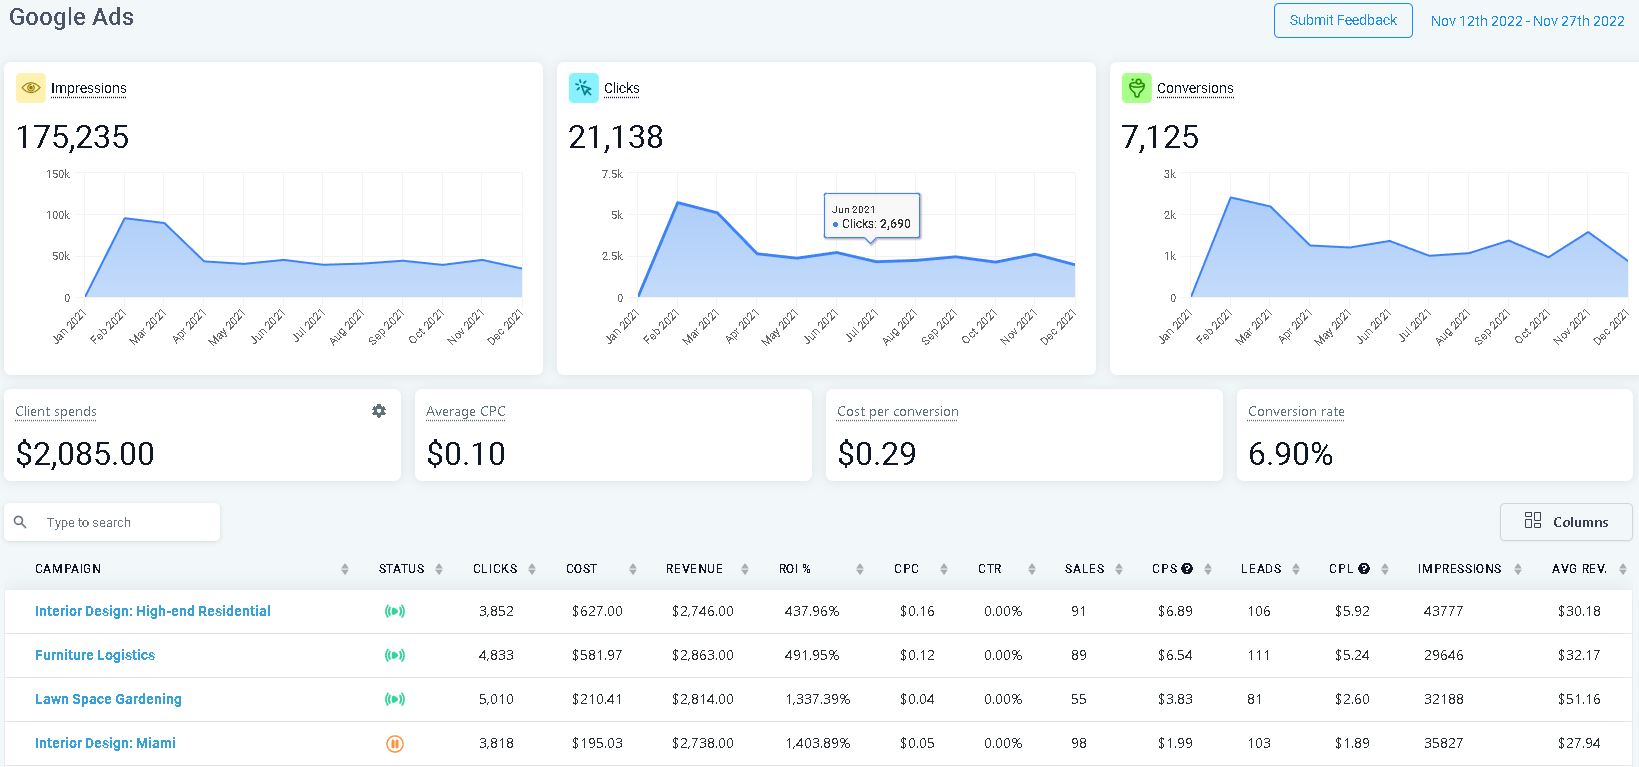Sort table by Avg Rev. column

coord(1621,569)
